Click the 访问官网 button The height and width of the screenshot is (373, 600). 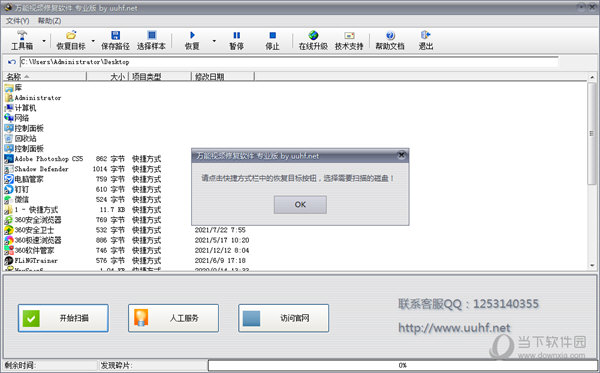point(284,318)
